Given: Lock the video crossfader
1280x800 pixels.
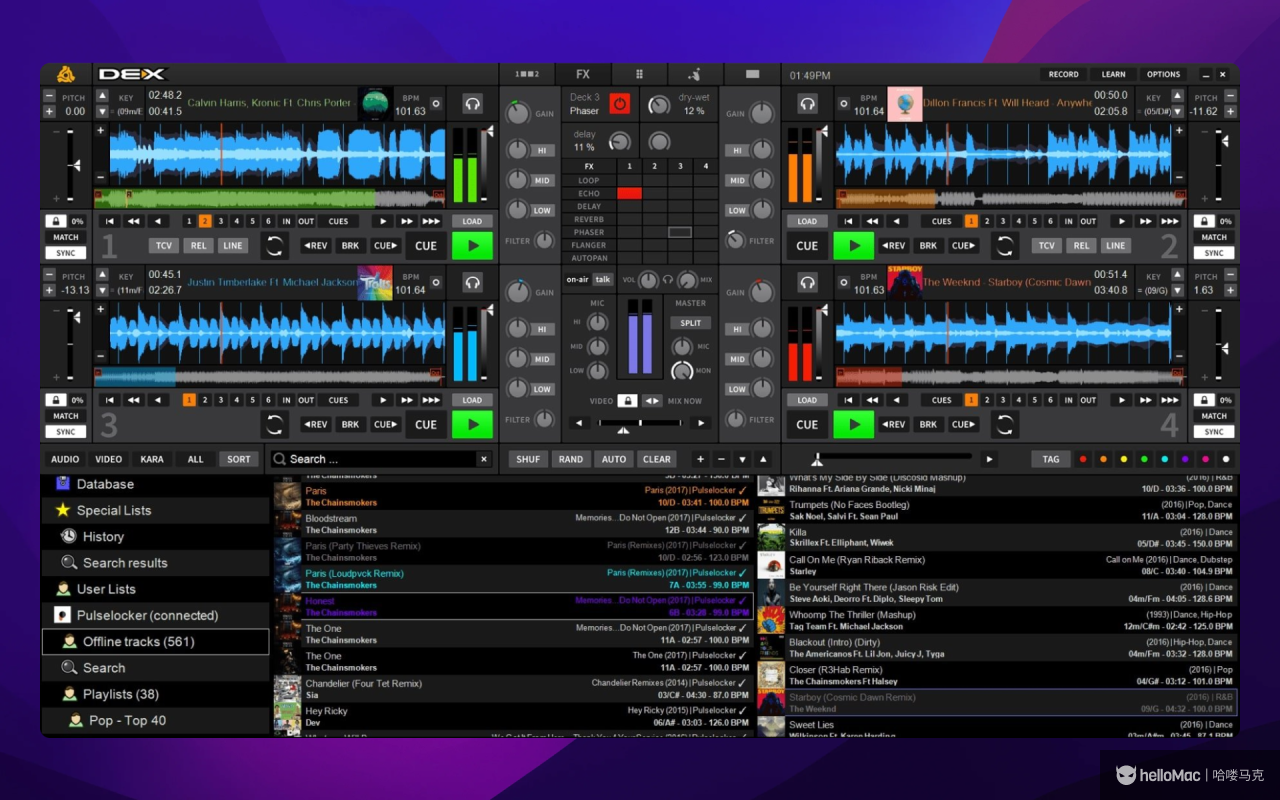Looking at the screenshot, I should point(627,400).
